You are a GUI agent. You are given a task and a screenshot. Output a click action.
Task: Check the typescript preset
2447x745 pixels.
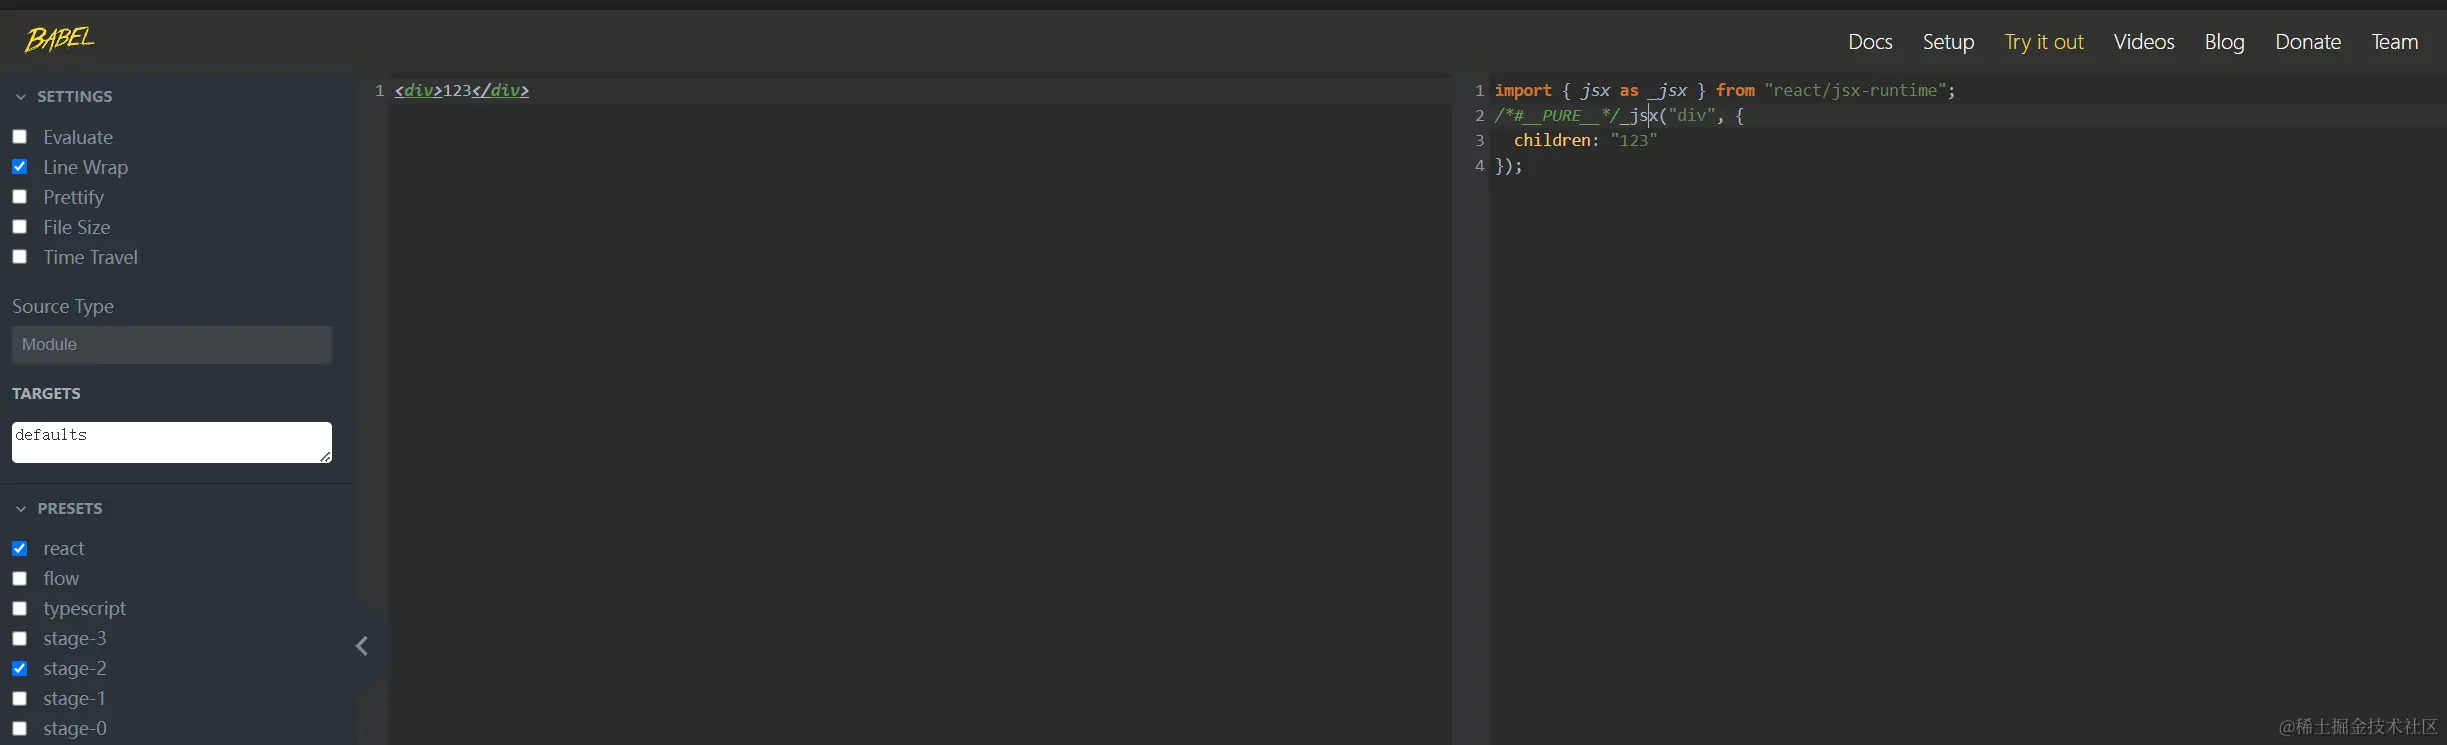pos(20,609)
